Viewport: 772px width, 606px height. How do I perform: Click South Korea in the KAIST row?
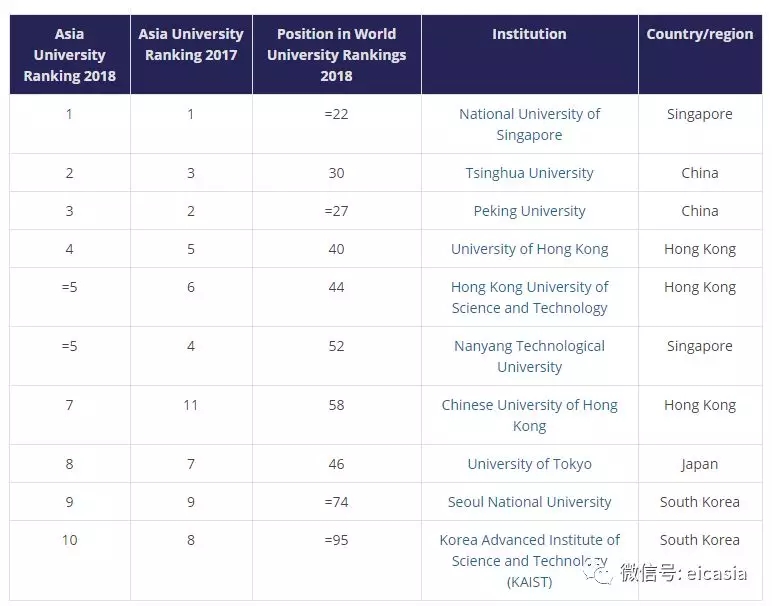click(x=700, y=540)
